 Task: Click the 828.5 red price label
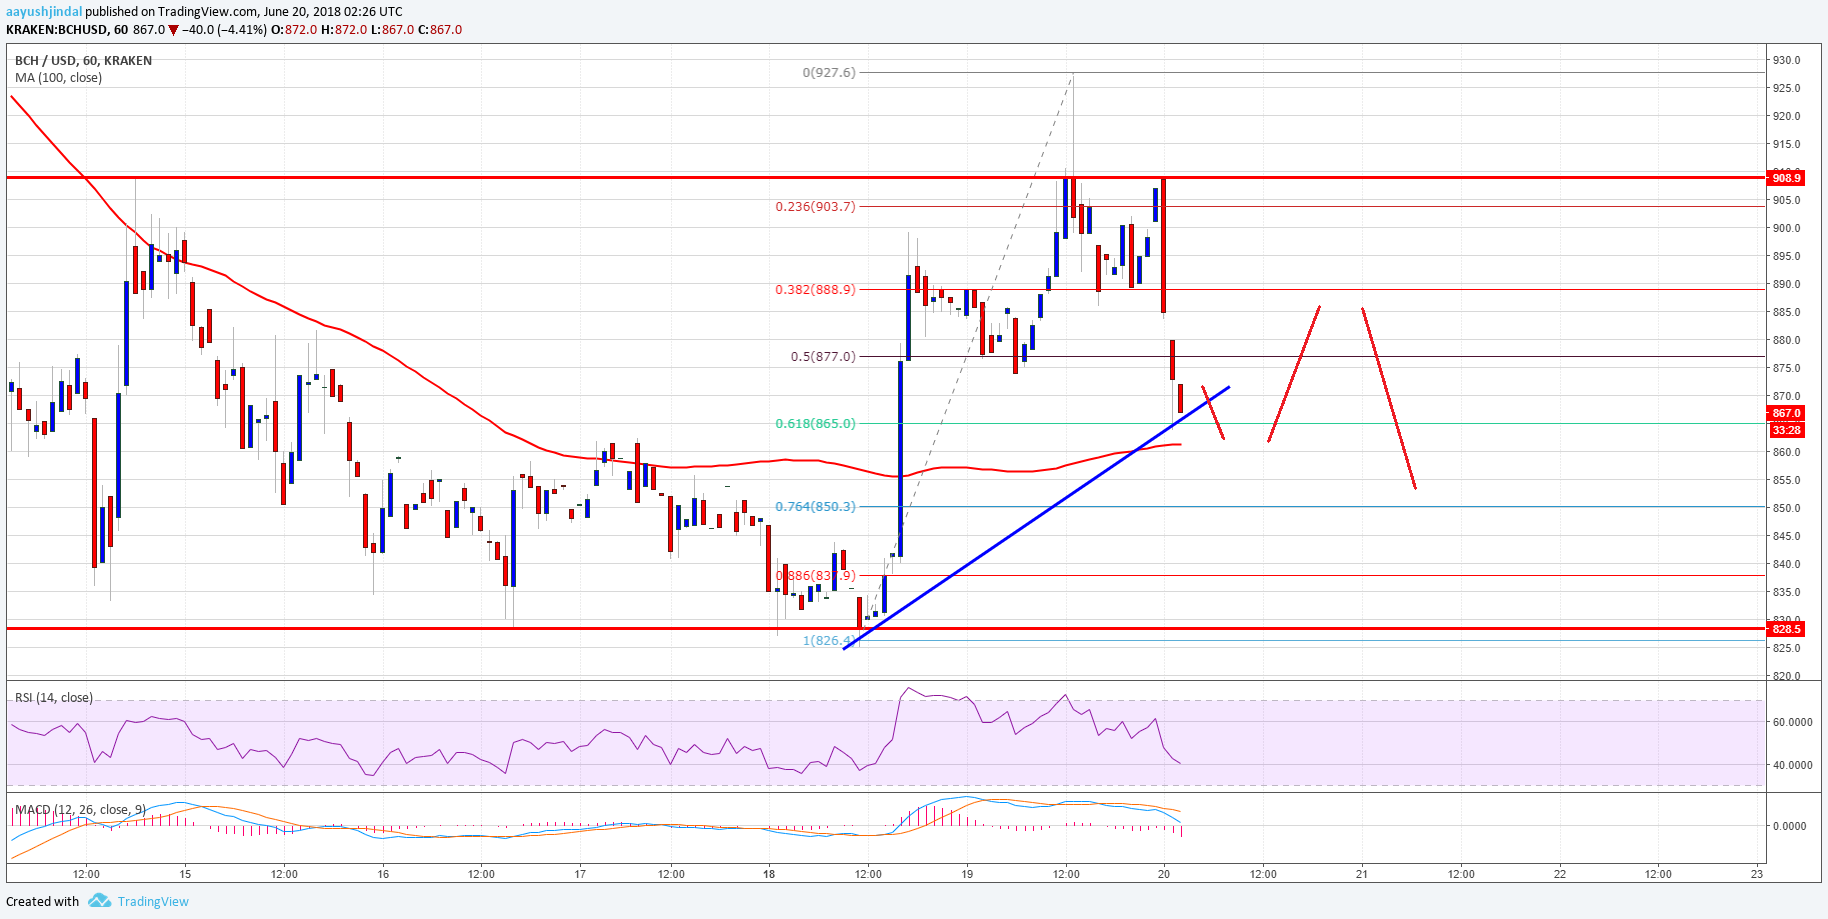pos(1786,629)
